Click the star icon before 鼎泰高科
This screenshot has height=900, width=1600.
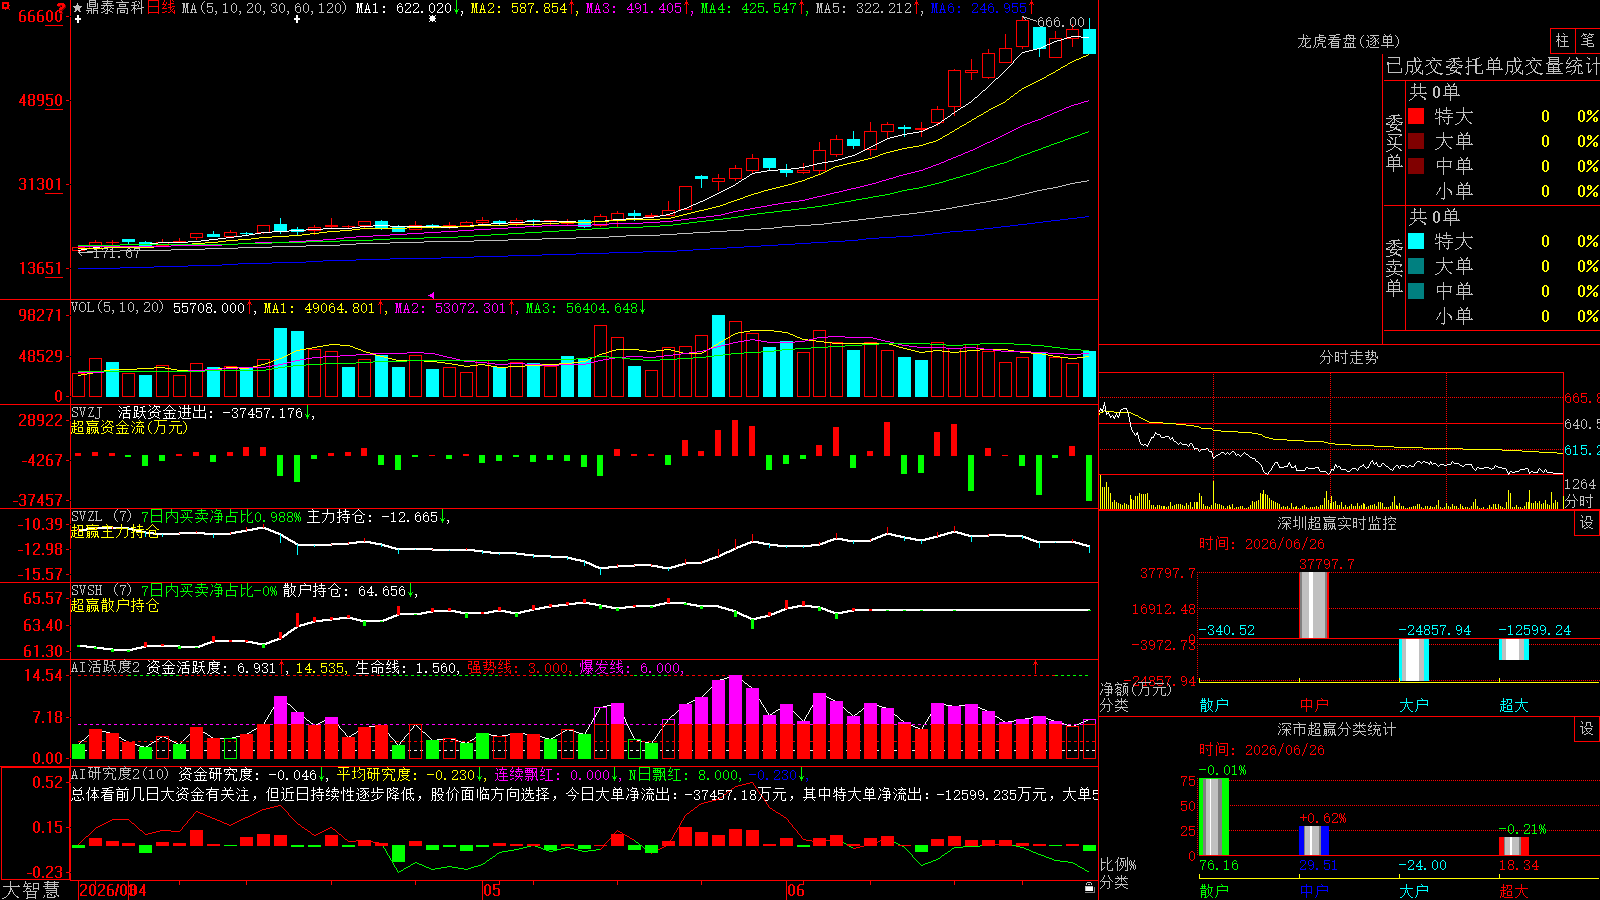pos(78,8)
